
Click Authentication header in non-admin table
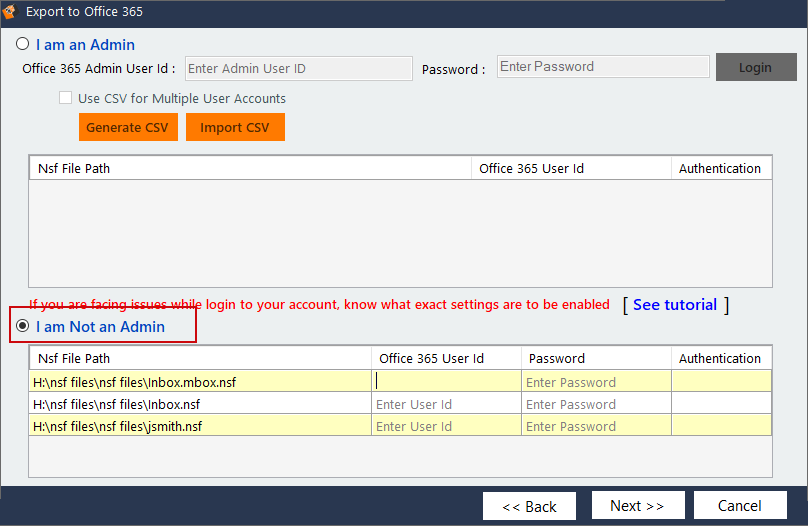pos(721,358)
